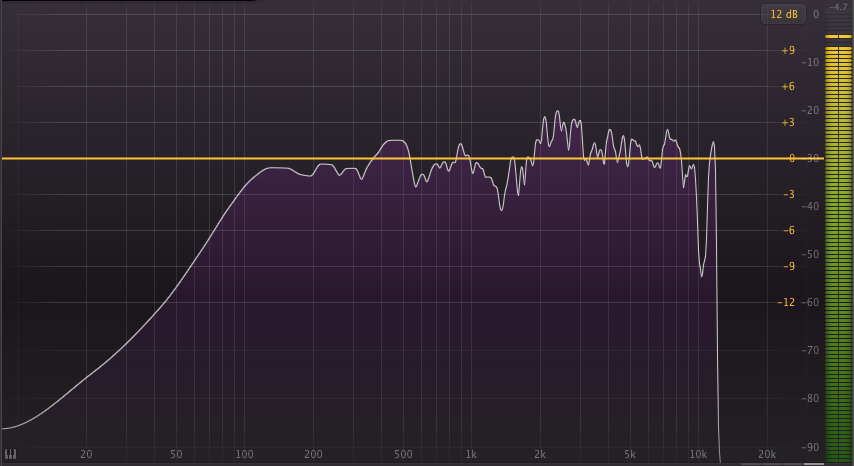Click the gray -70 analyzer scale label
Viewport: 854px width, 466px height.
[810, 350]
